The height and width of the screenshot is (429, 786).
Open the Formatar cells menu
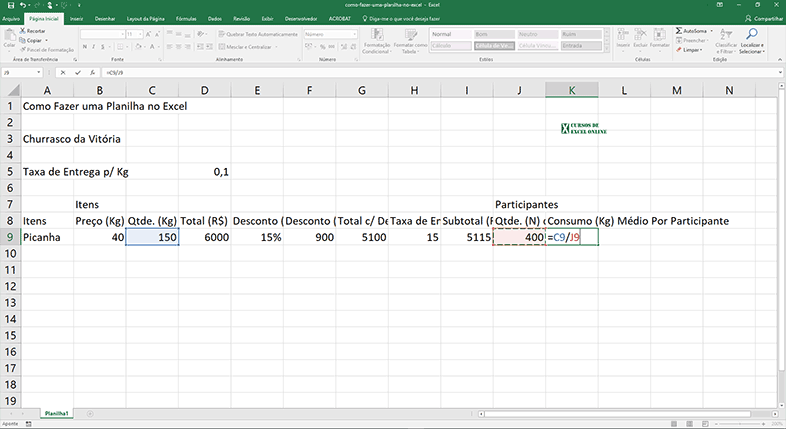660,38
